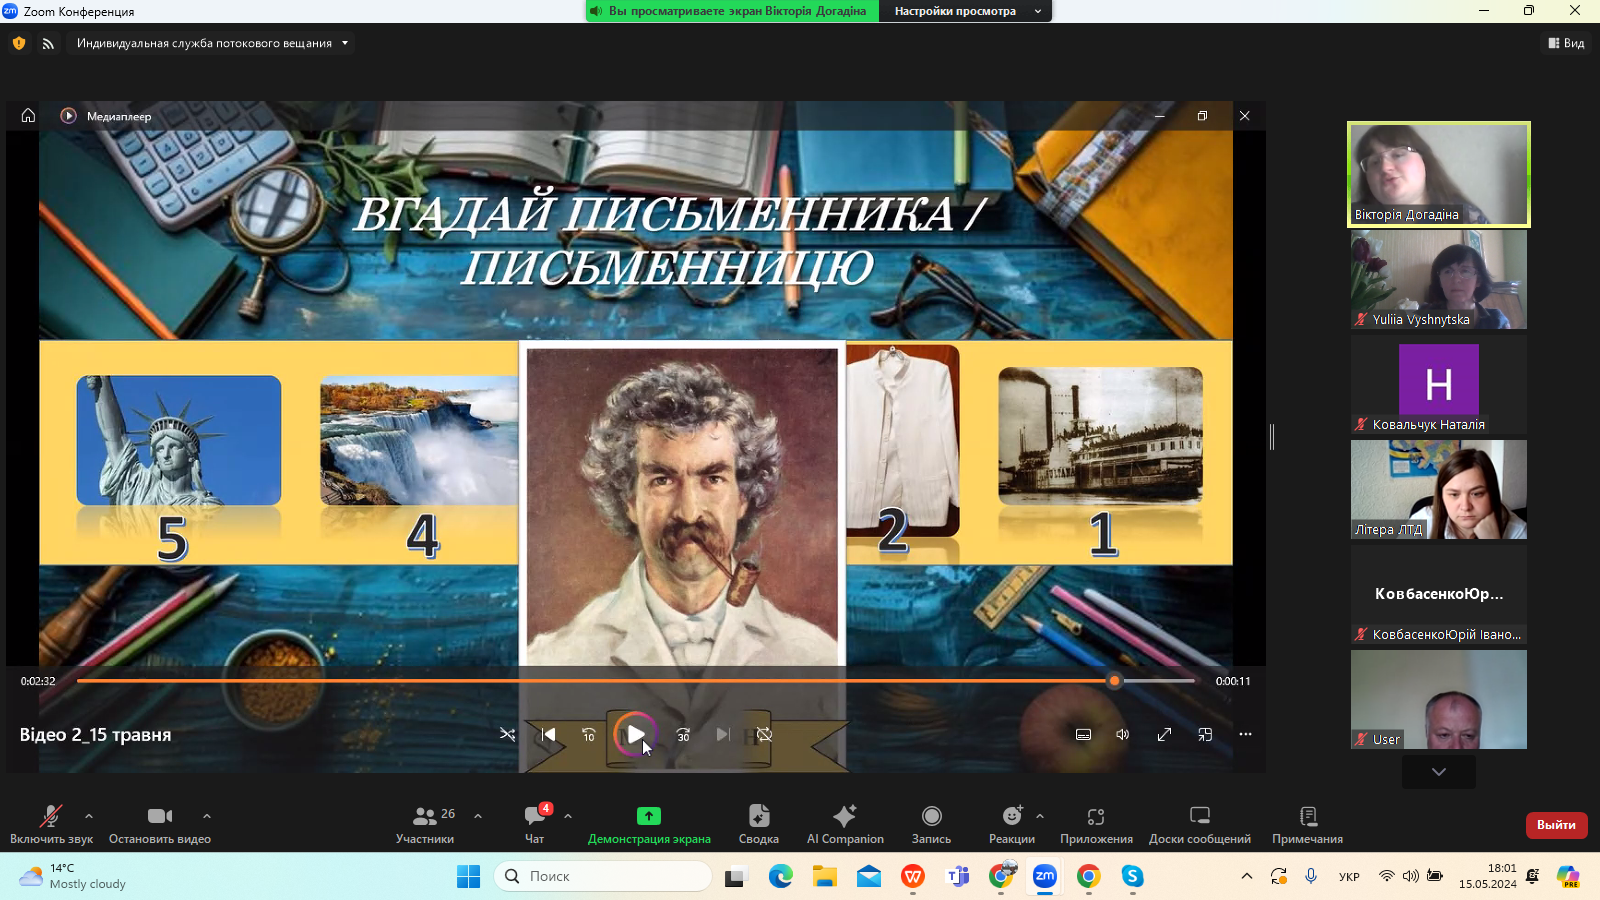Open the Reactions menu
Image resolution: width=1600 pixels, height=900 pixels.
pos(1011,823)
